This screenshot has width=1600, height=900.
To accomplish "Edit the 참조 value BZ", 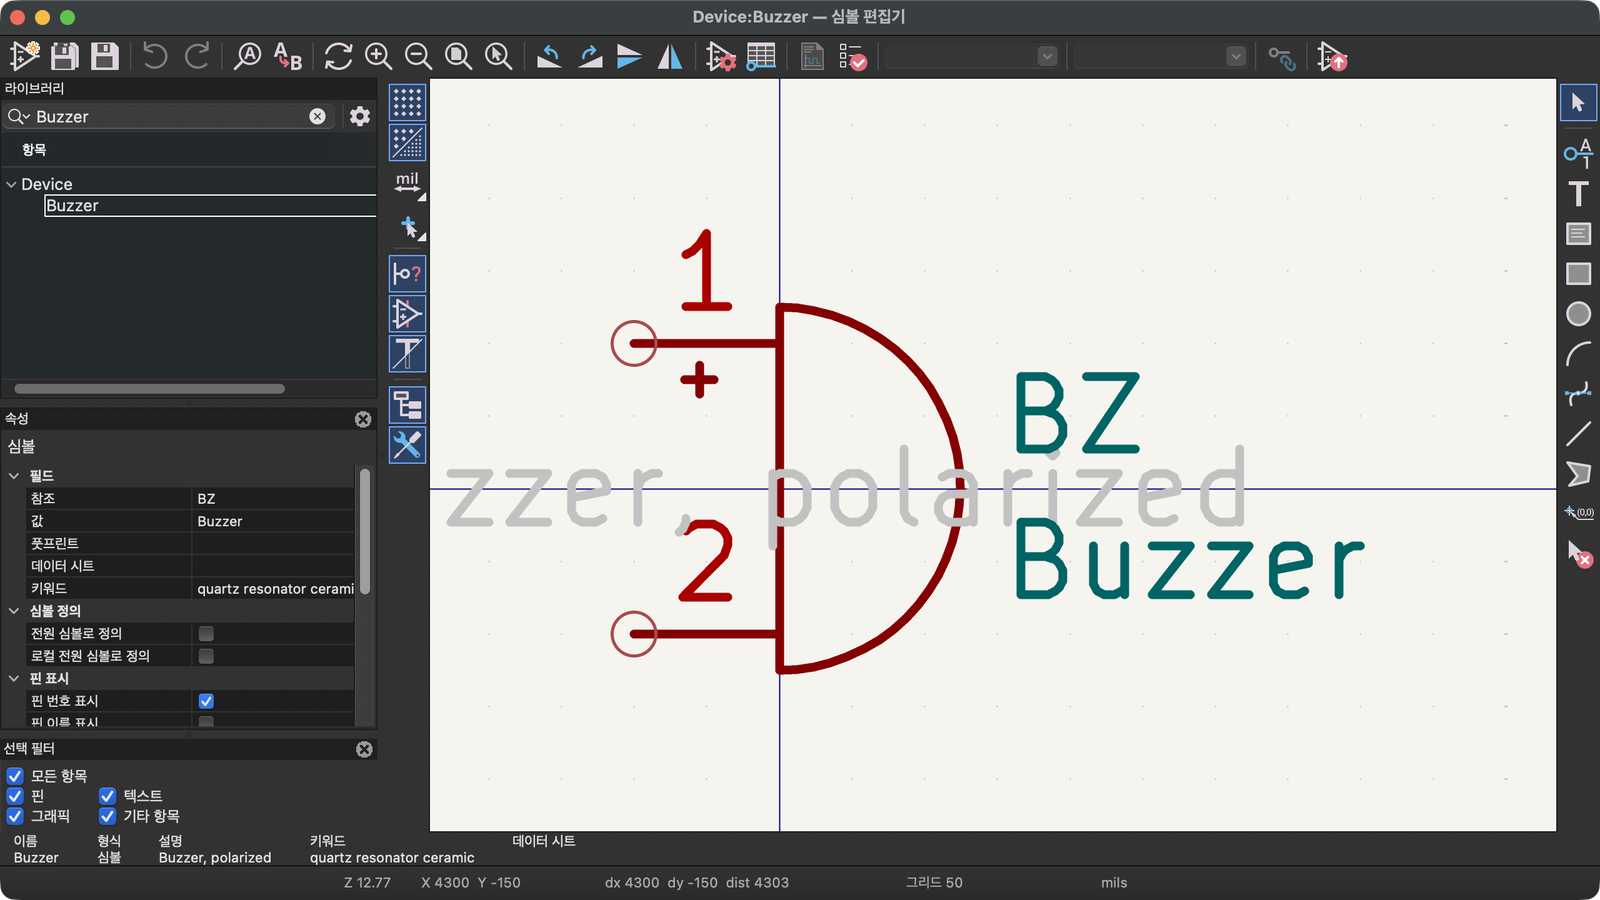I will point(273,498).
